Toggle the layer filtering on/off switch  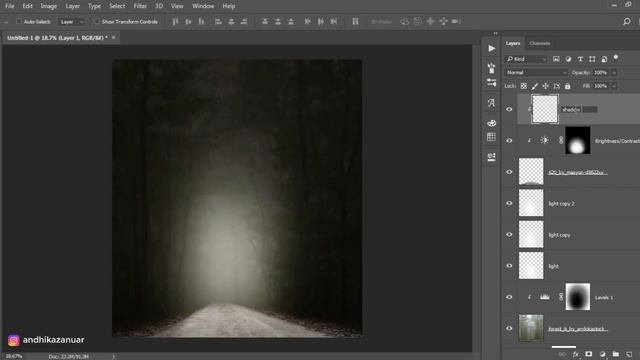(x=616, y=58)
